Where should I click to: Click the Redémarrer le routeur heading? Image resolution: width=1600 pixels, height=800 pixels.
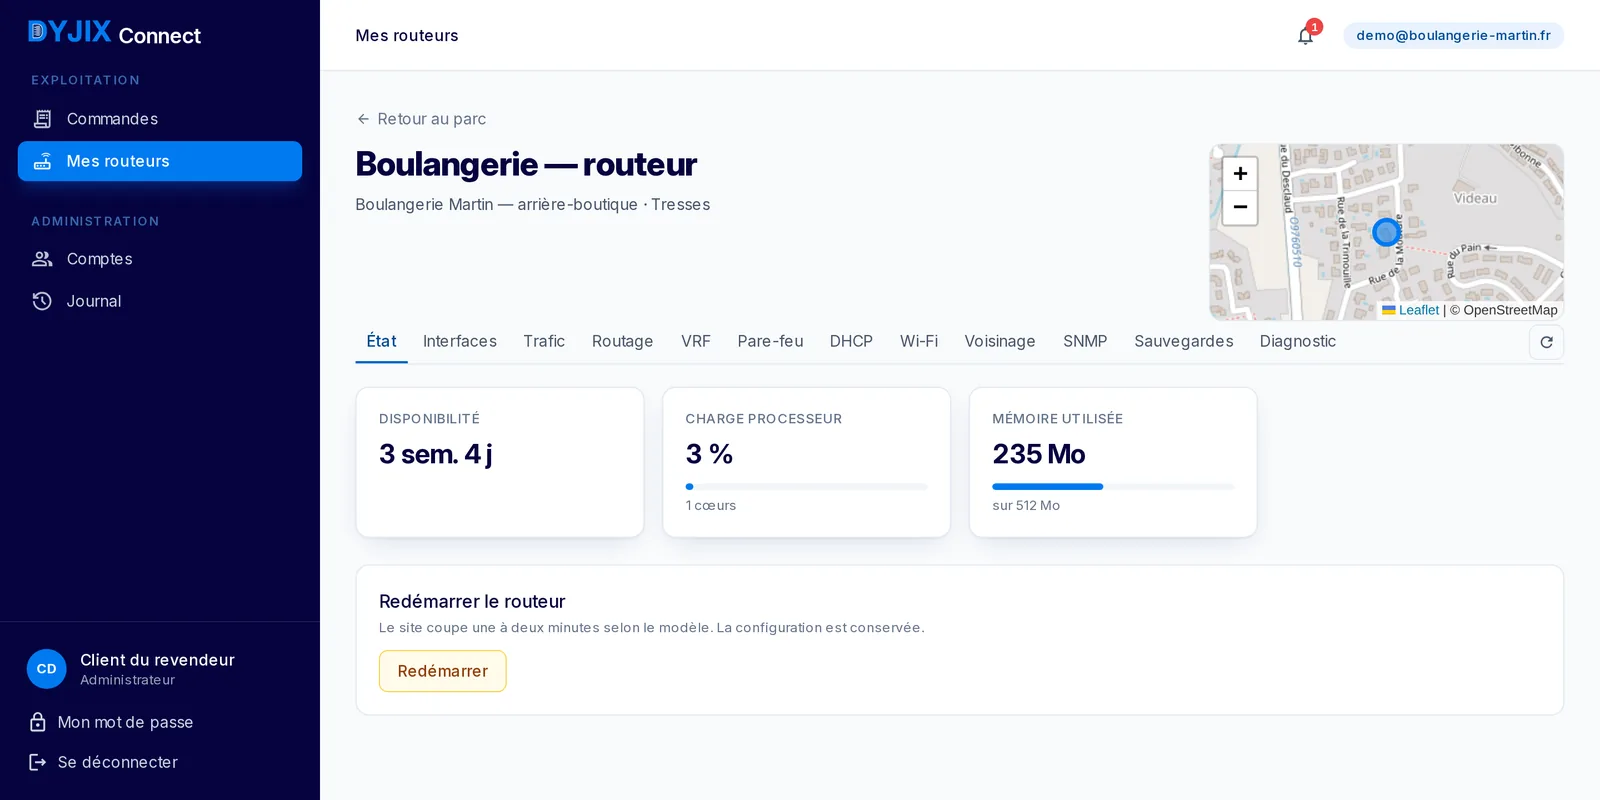pos(472,601)
